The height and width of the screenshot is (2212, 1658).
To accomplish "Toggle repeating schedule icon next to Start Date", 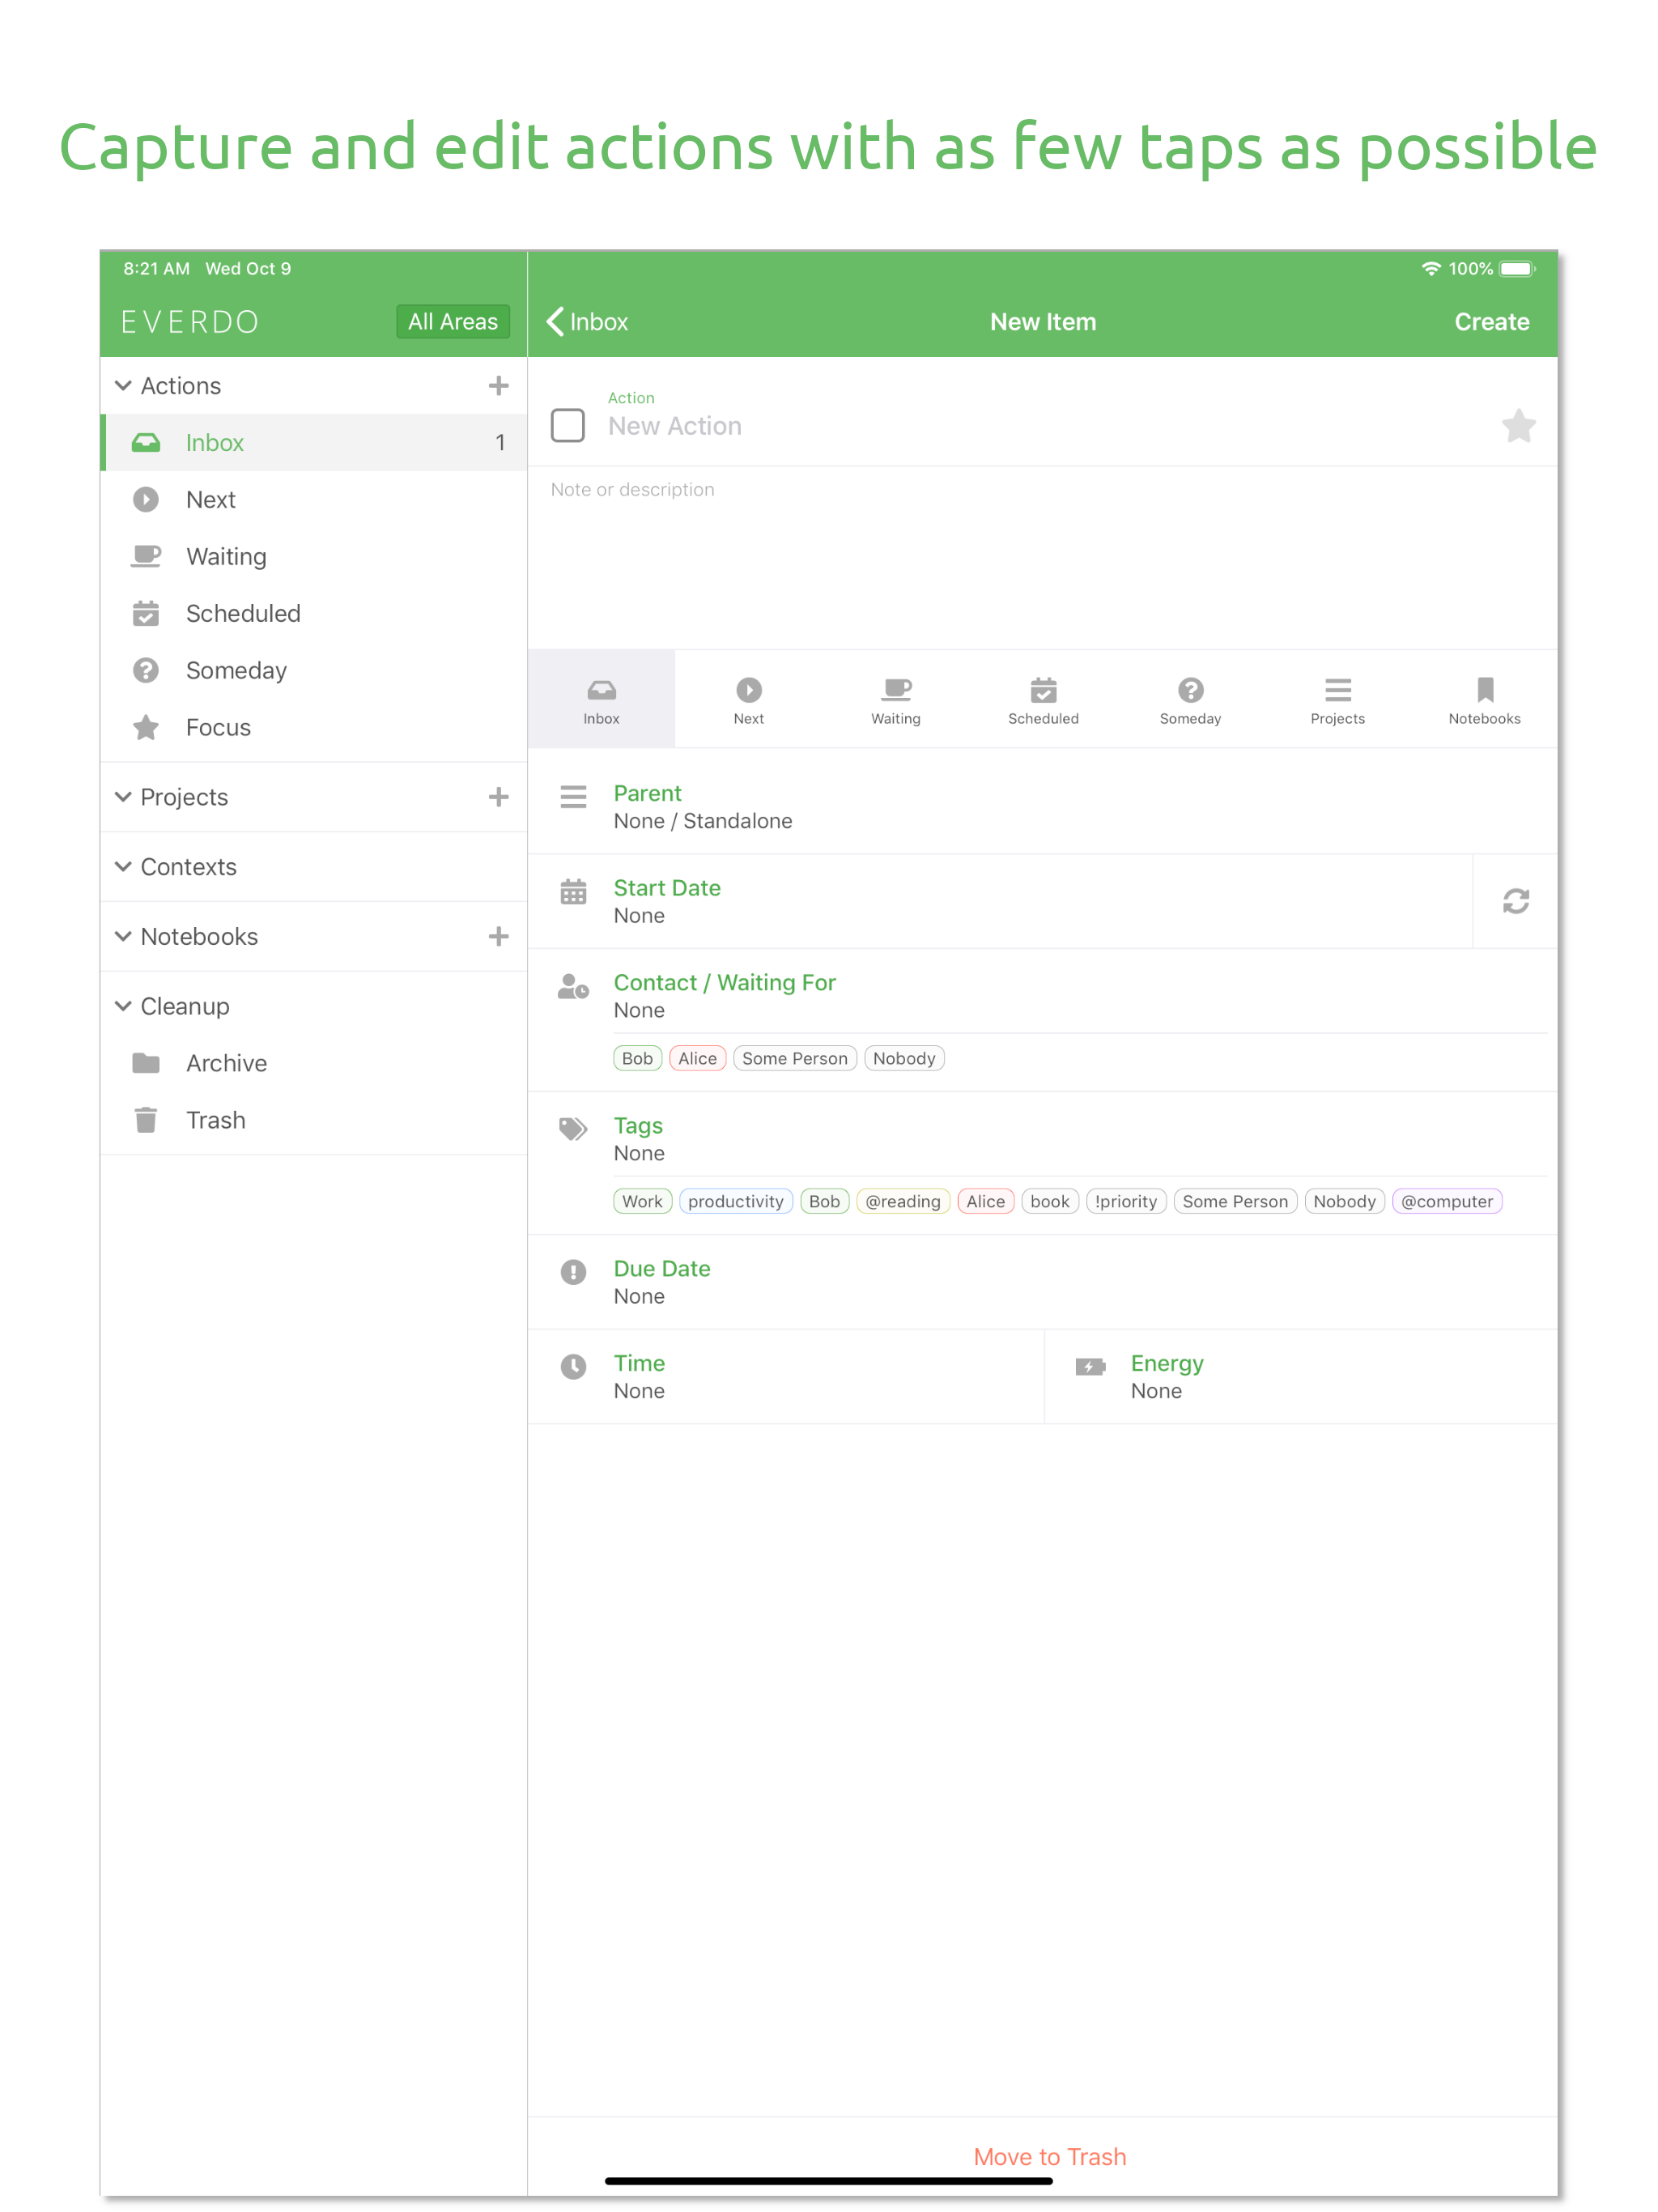I will click(x=1515, y=901).
